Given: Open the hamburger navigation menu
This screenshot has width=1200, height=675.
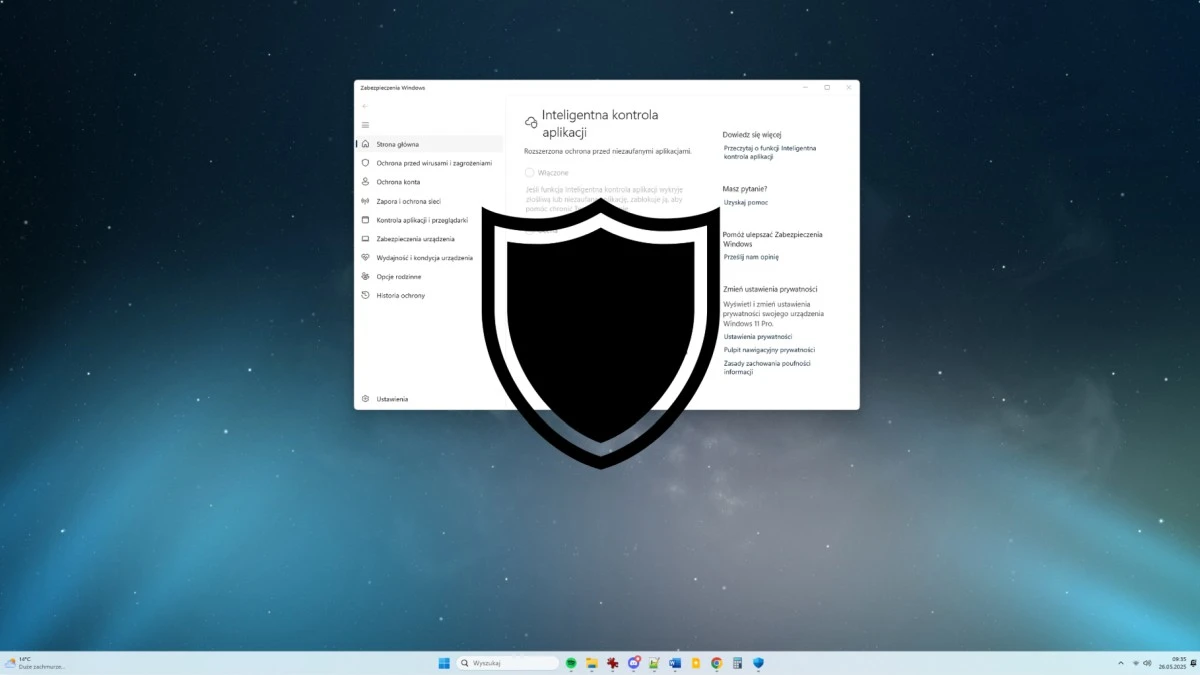Looking at the screenshot, I should (366, 124).
